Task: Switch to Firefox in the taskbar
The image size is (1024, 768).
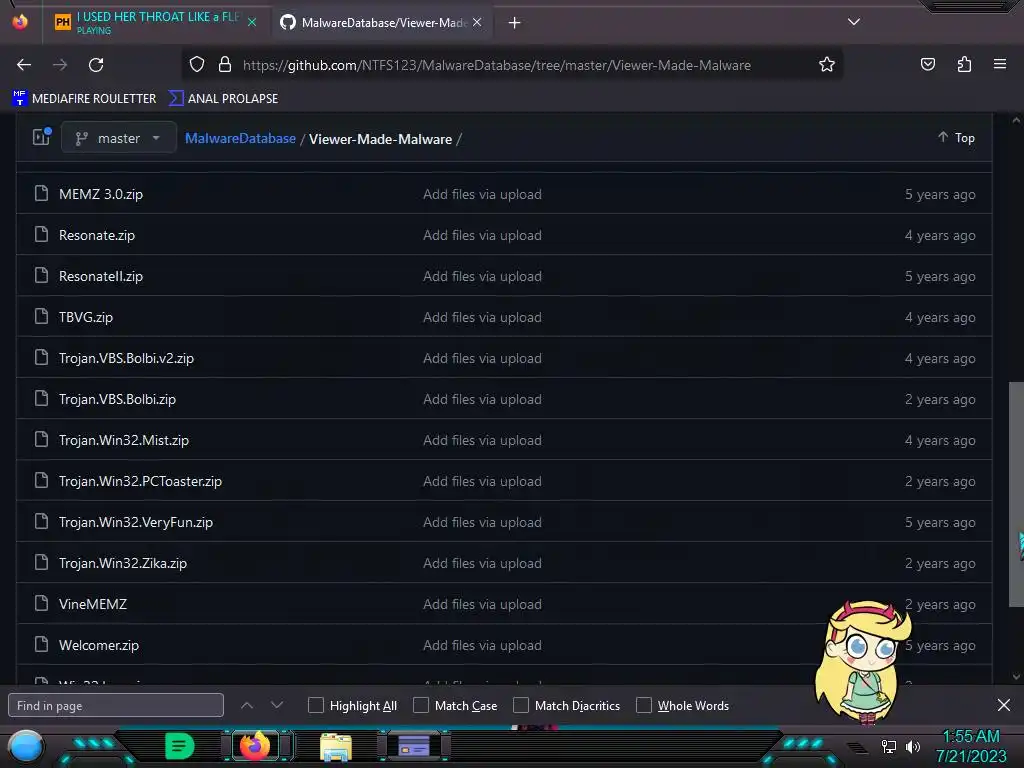Action: tap(255, 746)
